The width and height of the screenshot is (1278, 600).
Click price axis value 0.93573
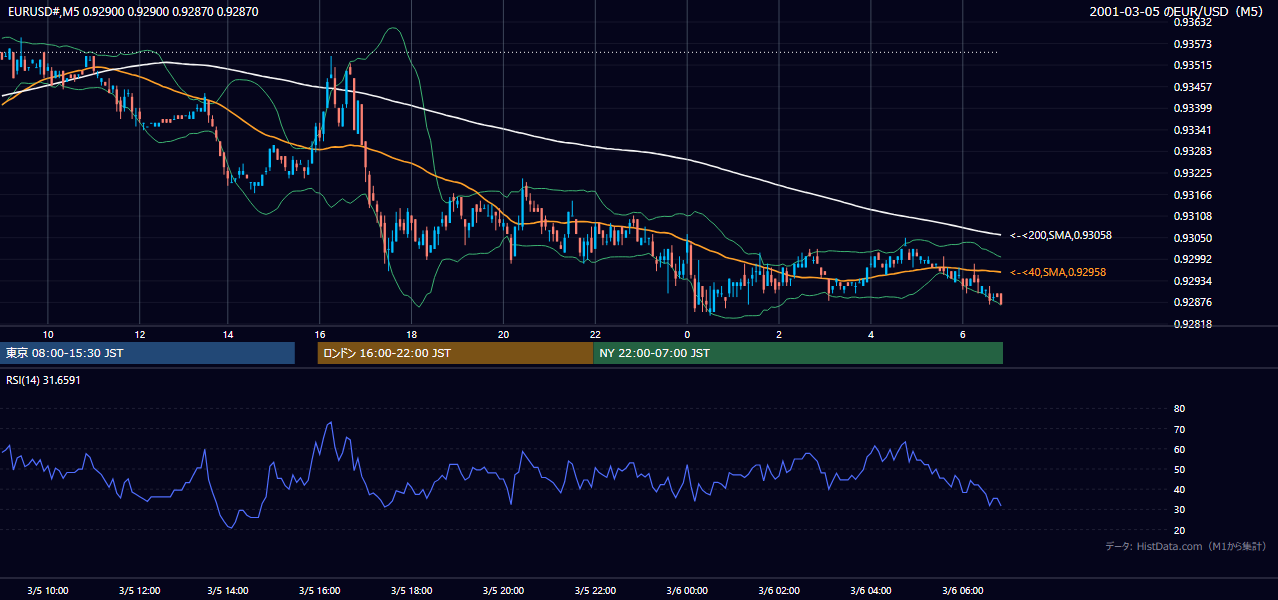pos(1192,44)
